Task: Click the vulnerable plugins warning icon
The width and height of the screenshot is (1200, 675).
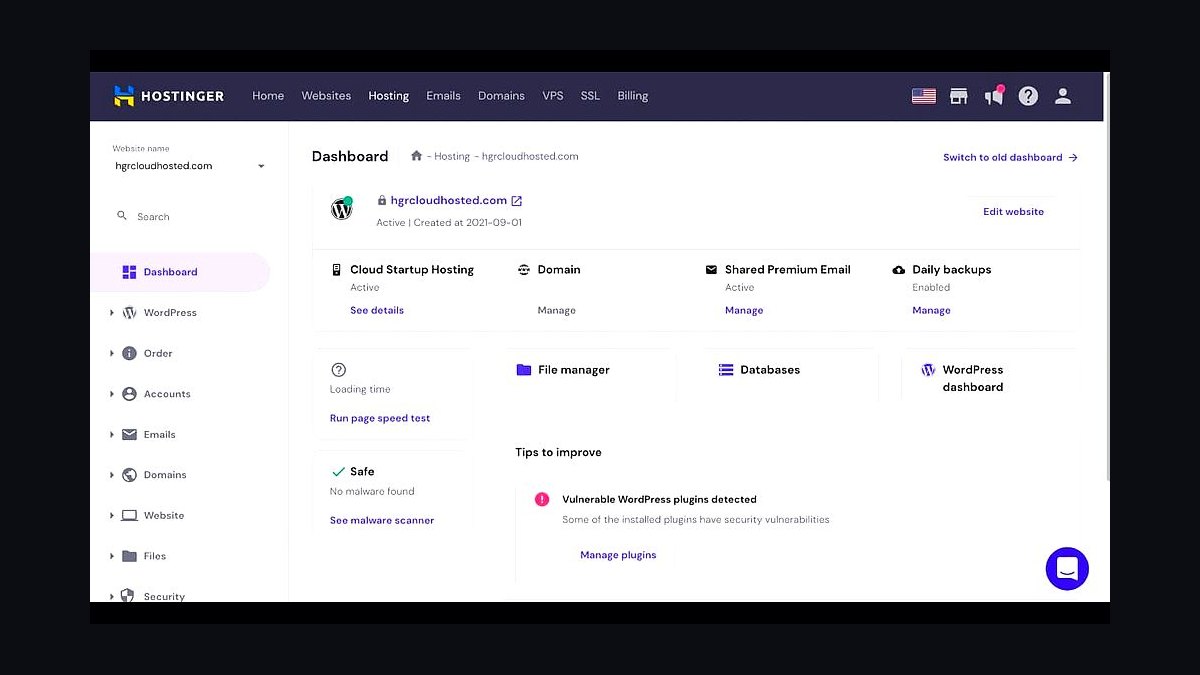Action: click(x=542, y=499)
